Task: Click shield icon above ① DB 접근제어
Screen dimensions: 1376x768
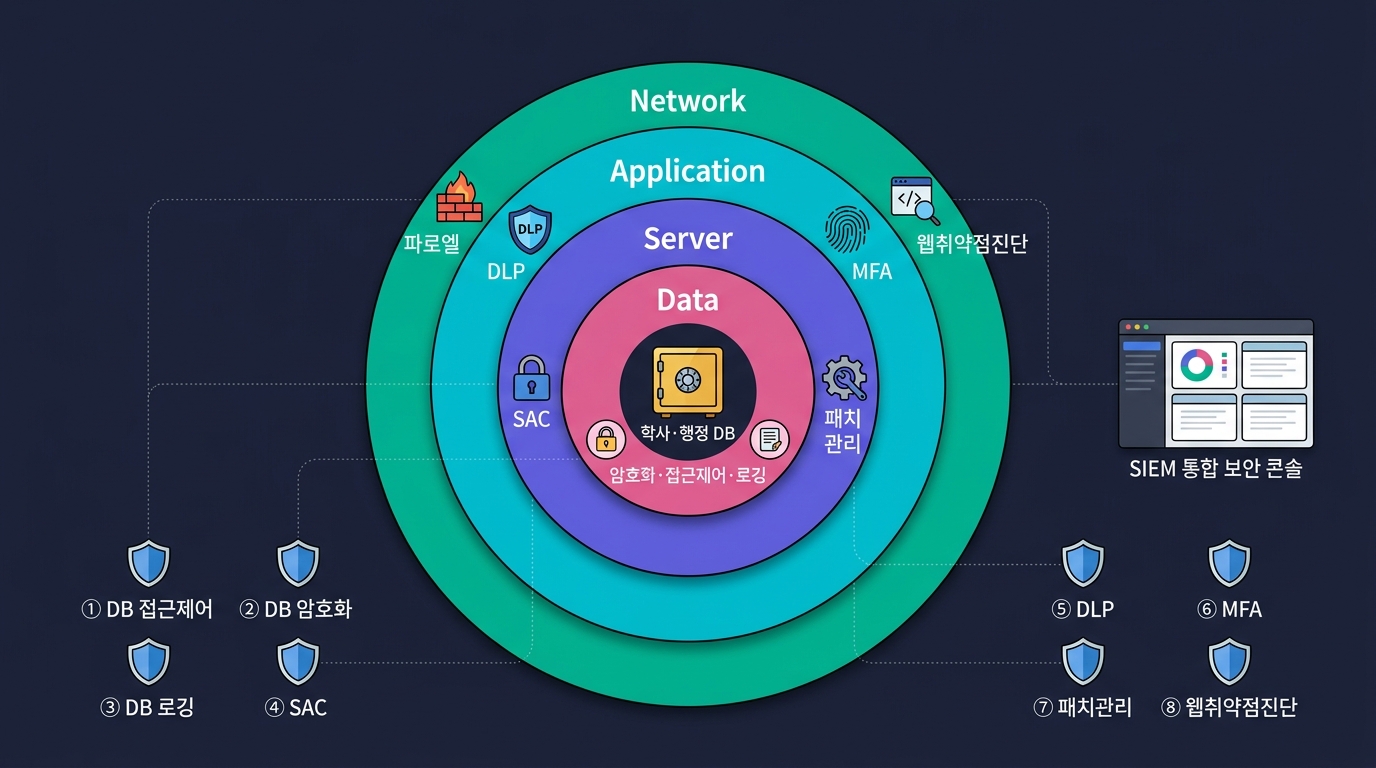Action: [x=149, y=563]
